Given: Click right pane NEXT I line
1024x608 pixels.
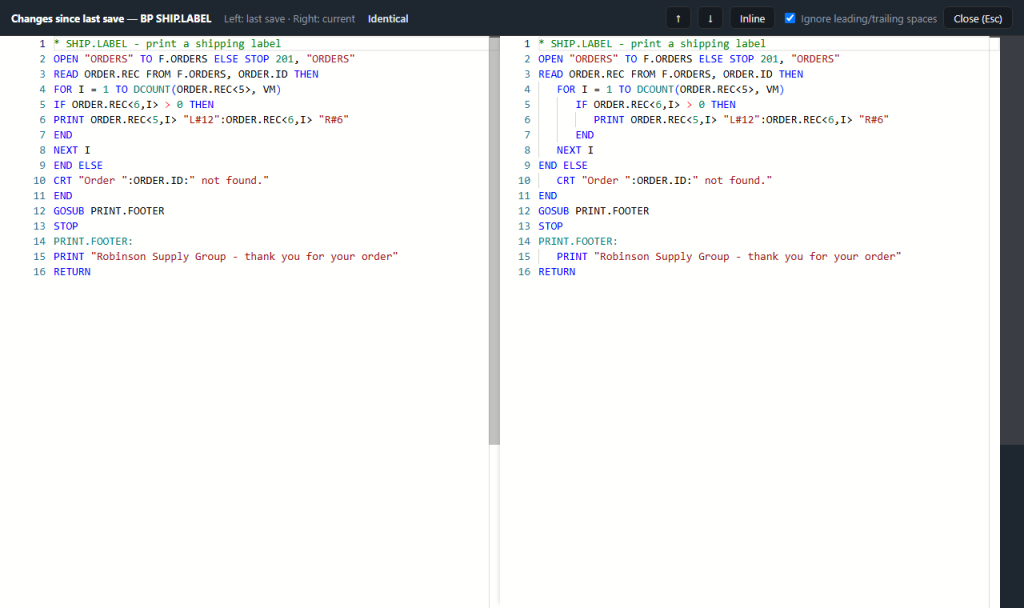Looking at the screenshot, I should coord(575,150).
